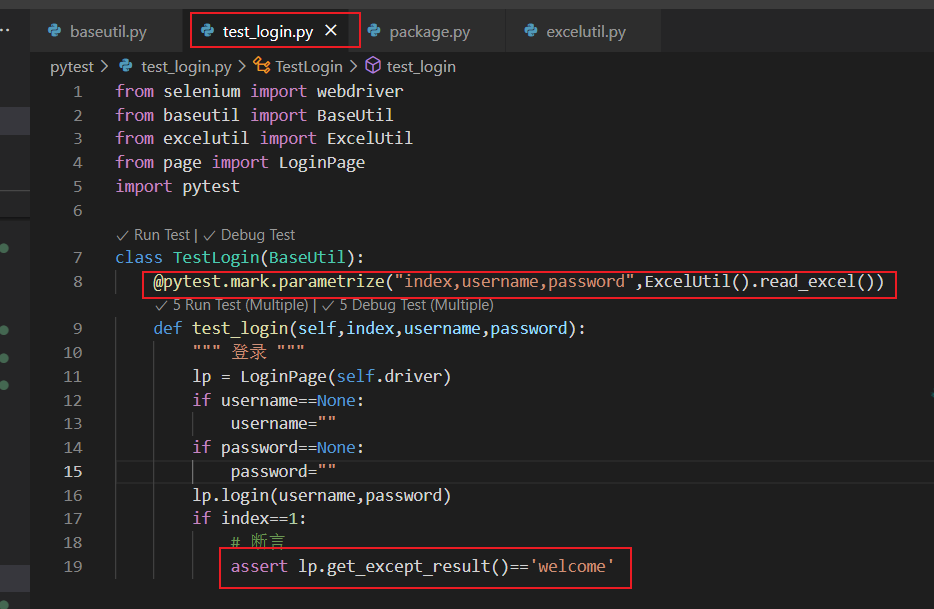Click 'if username==None:' on line 12
Viewport: 934px width, 609px height.
point(278,400)
